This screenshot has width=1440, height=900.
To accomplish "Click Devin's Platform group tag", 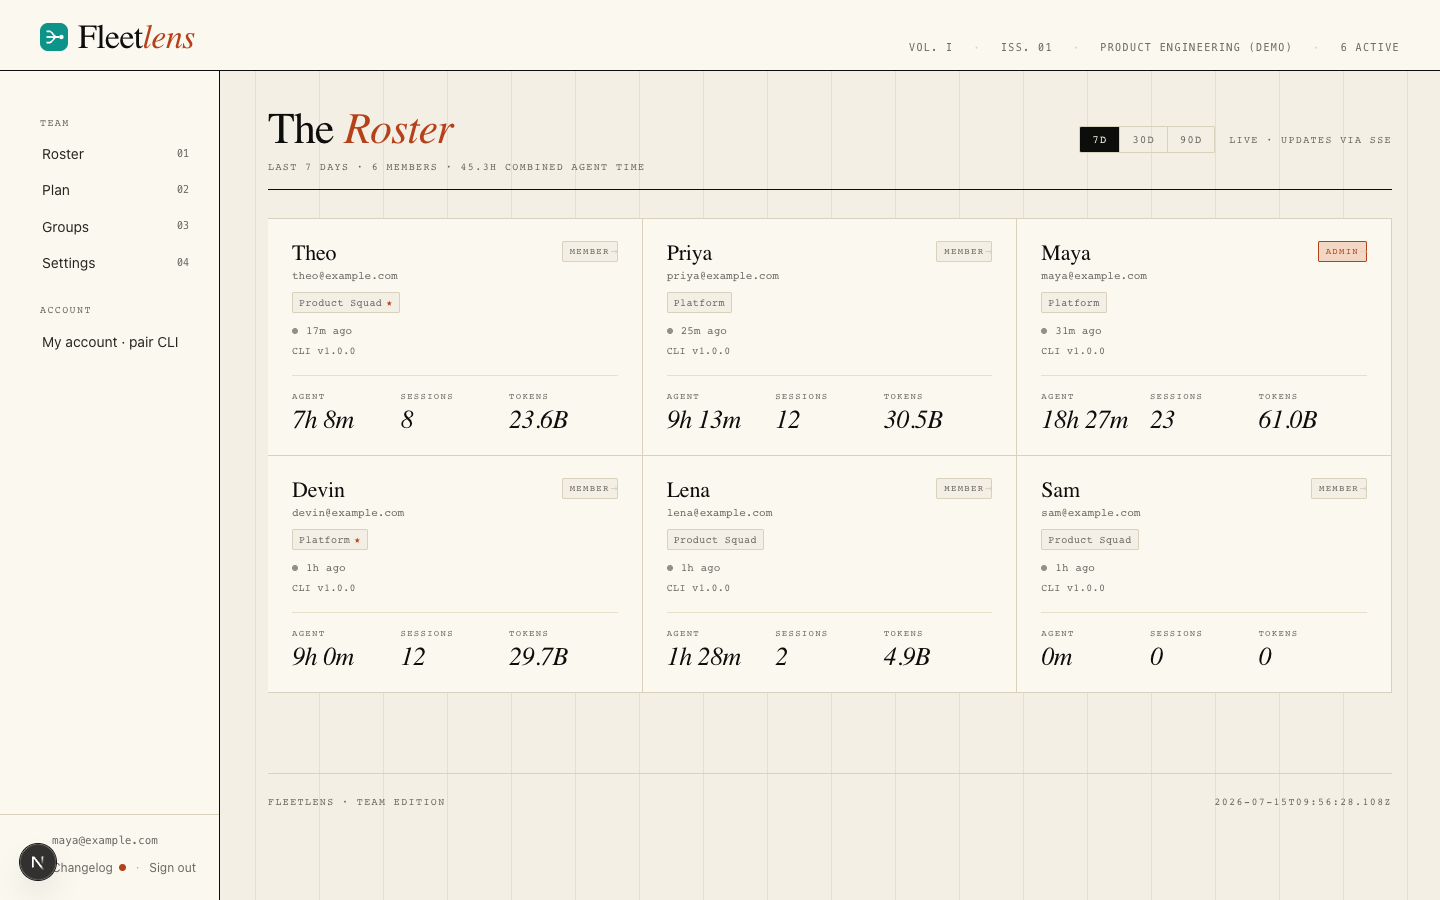I will coord(330,540).
